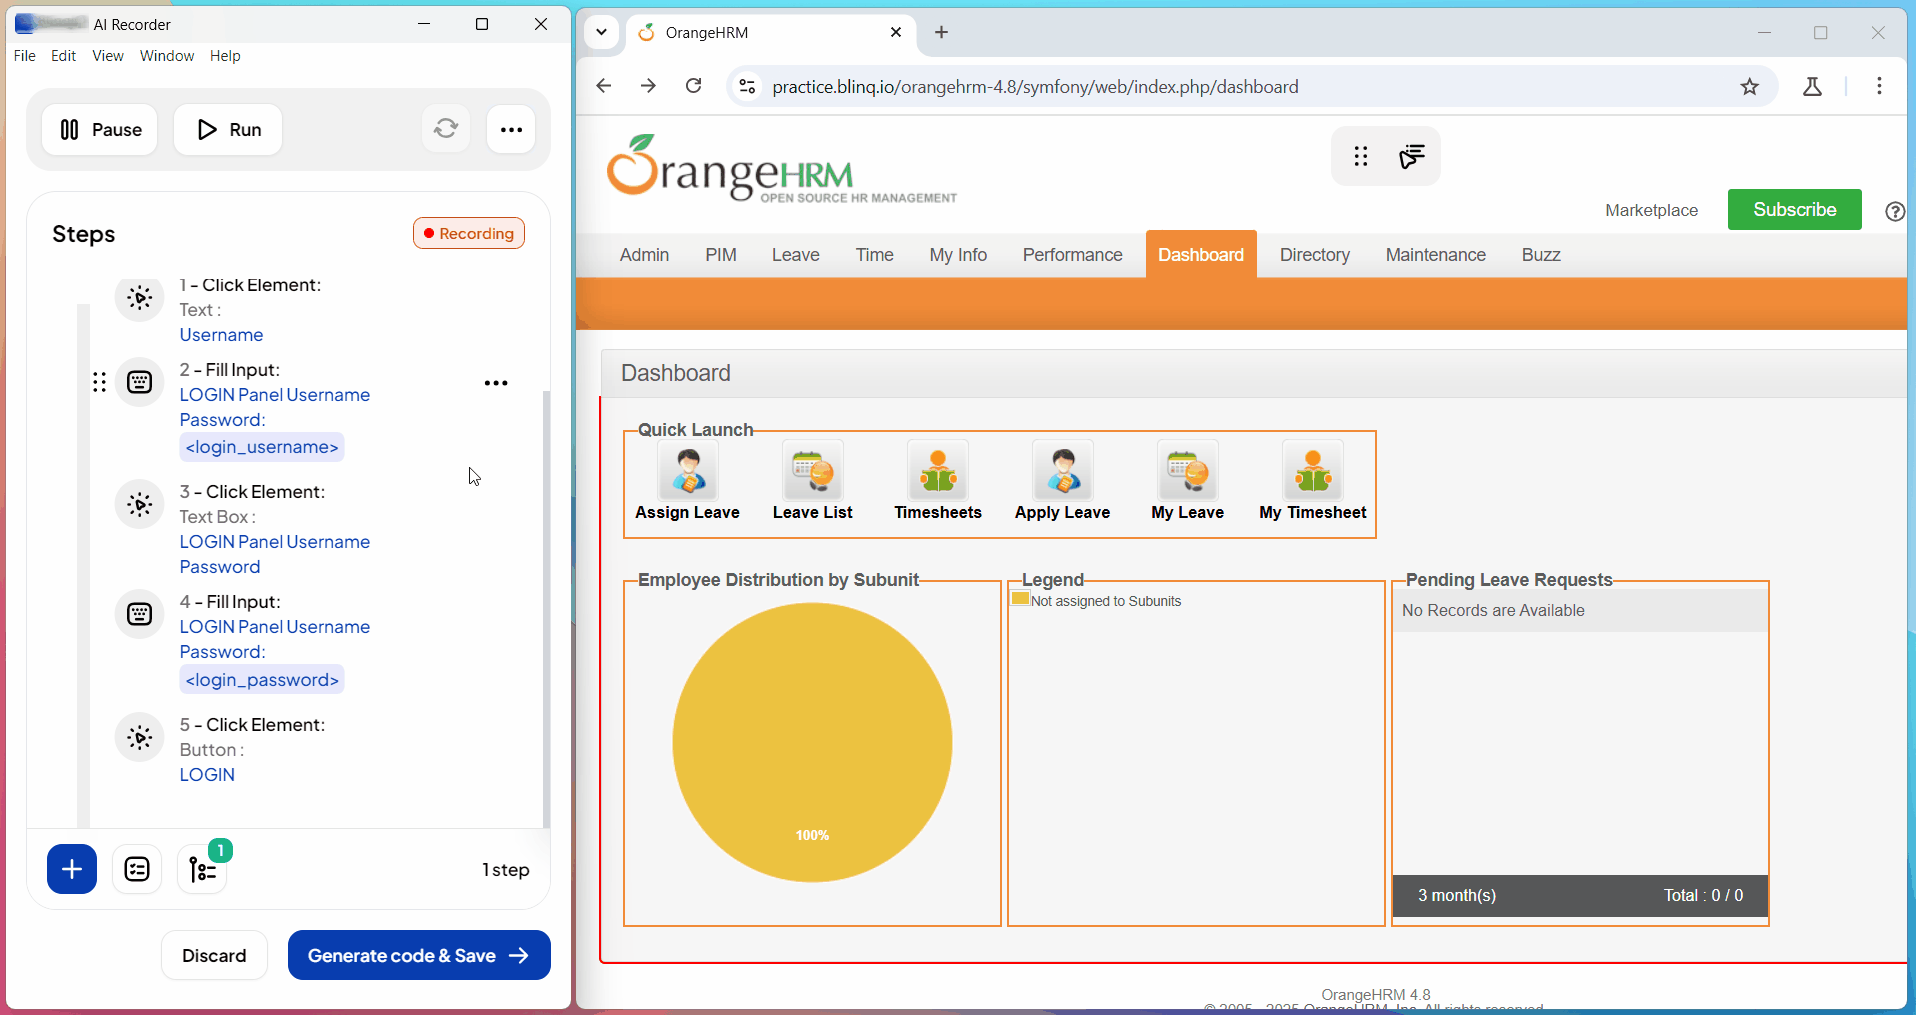Open the Maintenance menu tab
Screen dimensions: 1916x1015
click(x=1436, y=255)
